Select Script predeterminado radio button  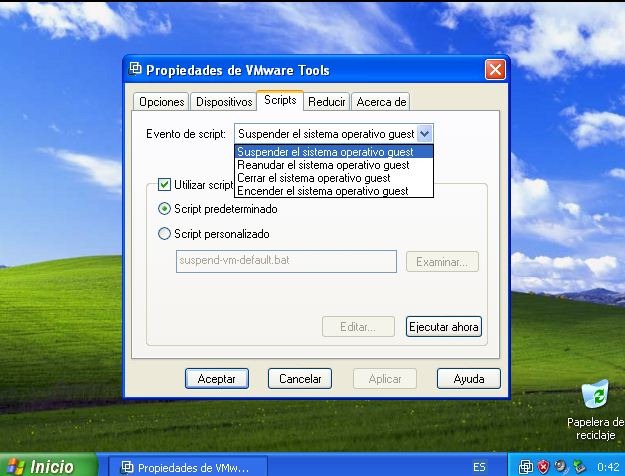pos(164,209)
